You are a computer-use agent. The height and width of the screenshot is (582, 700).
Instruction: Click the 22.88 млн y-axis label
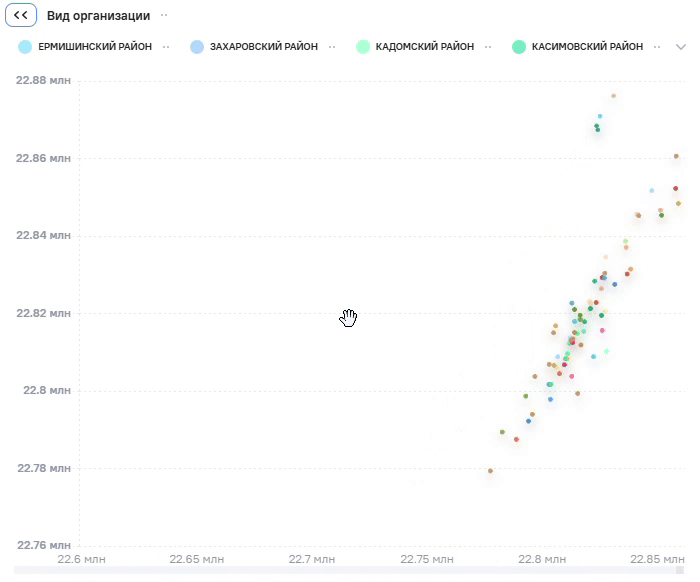tap(43, 80)
